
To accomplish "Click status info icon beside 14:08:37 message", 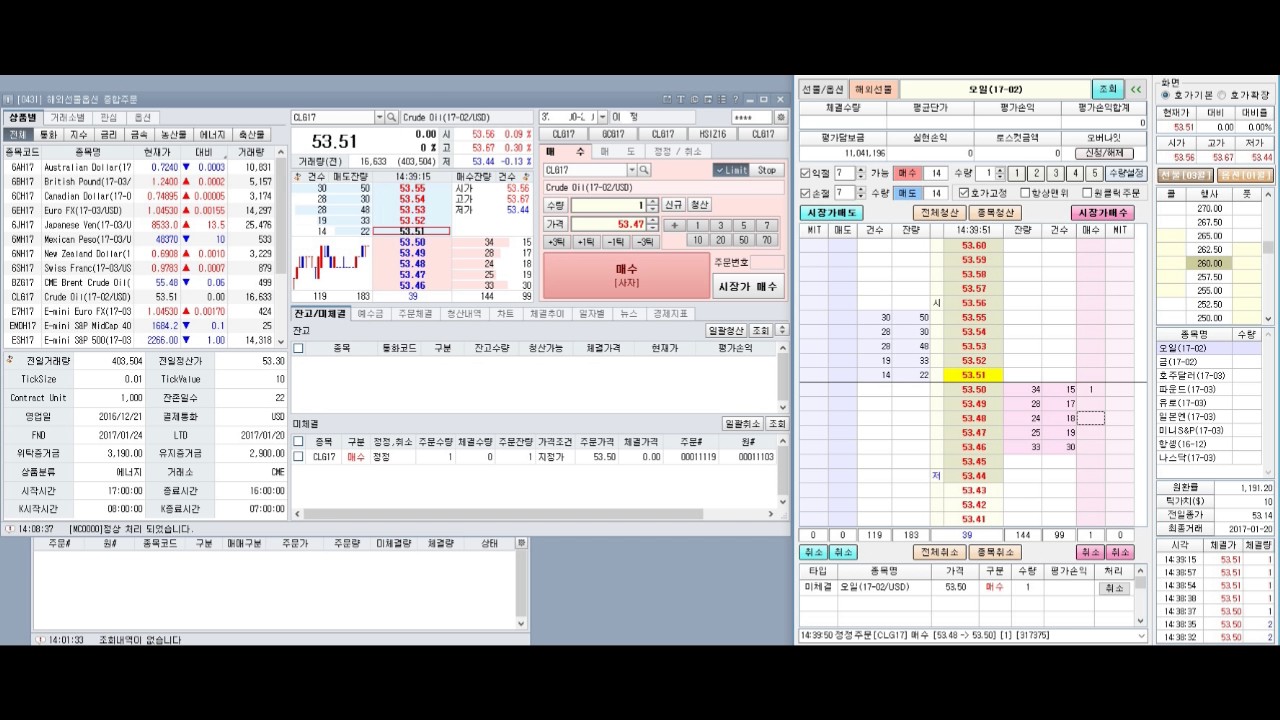I will pyautogui.click(x=9, y=529).
